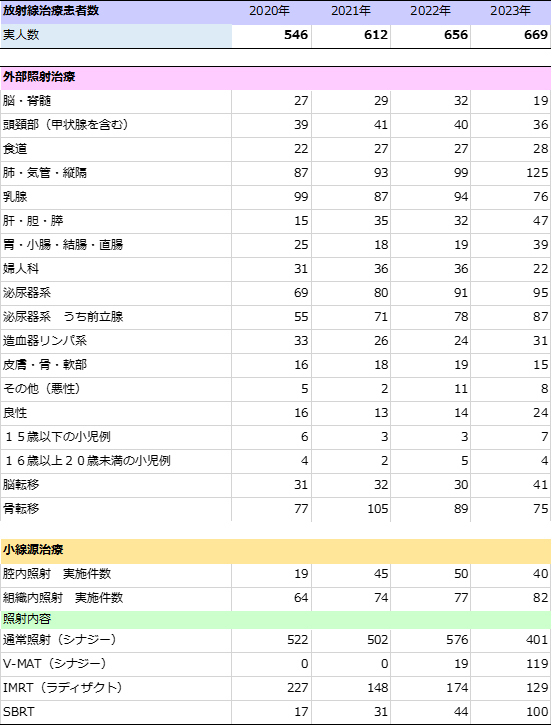
Task: Select the 放射線治療患者数 header cell
Action: point(51,11)
